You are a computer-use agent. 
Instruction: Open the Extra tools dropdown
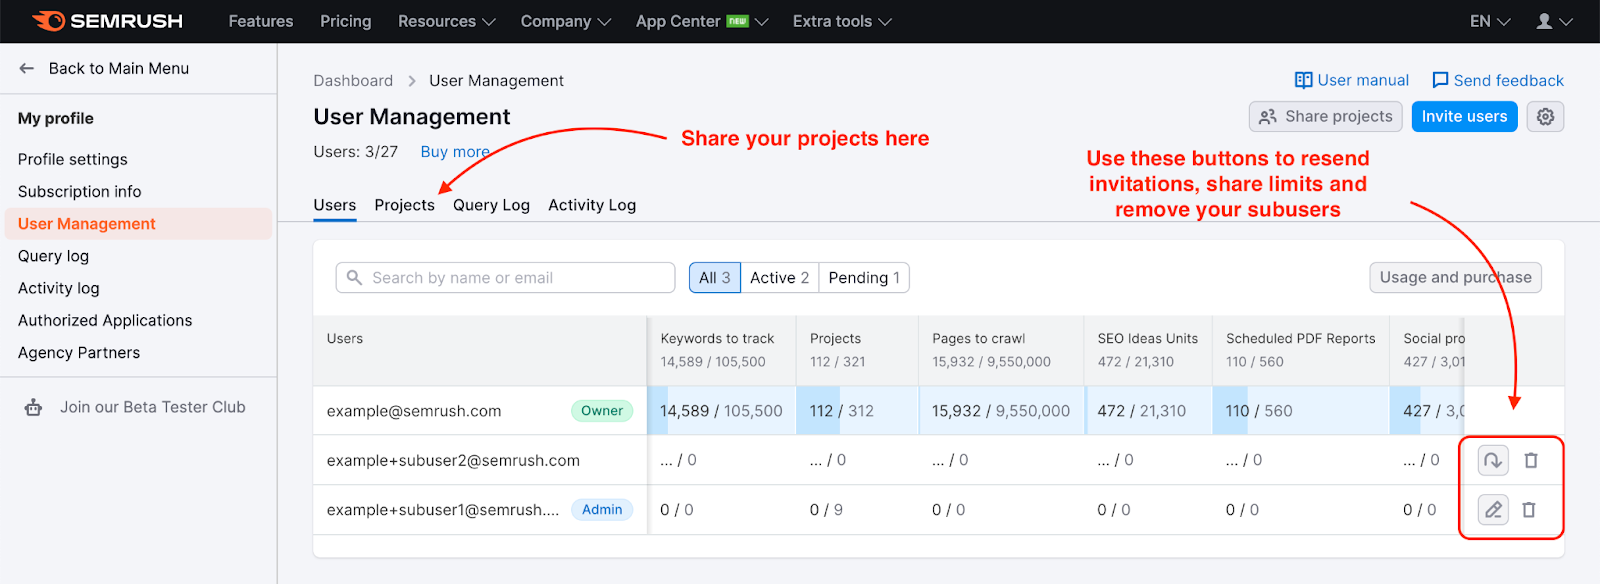pyautogui.click(x=842, y=21)
